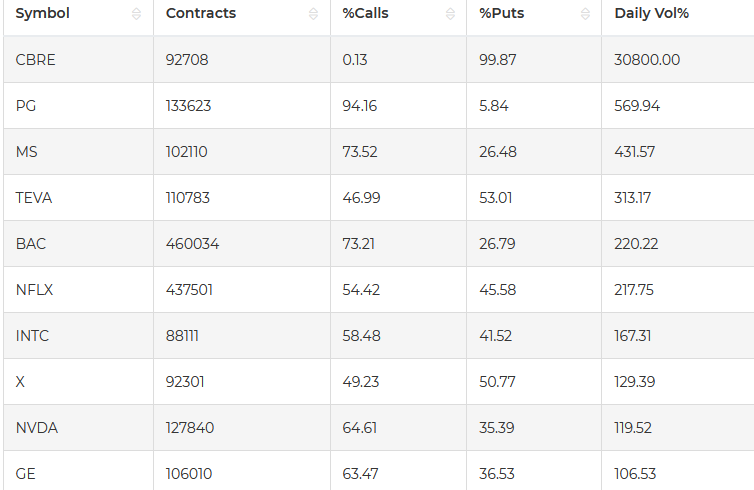The height and width of the screenshot is (490, 754).
Task: Click CBRE's Daily Vol% value 30800.00
Action: pos(647,60)
